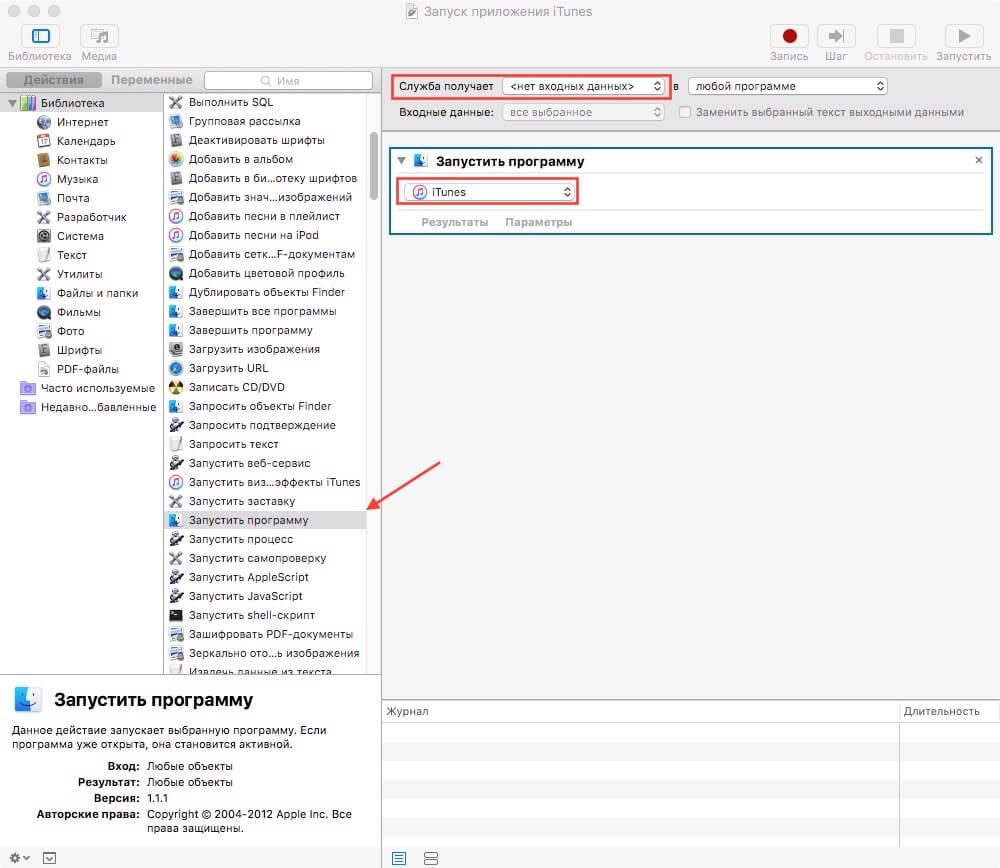This screenshot has width=1000, height=868.
Task: Open Служба получает input type dropdown
Action: coord(584,86)
